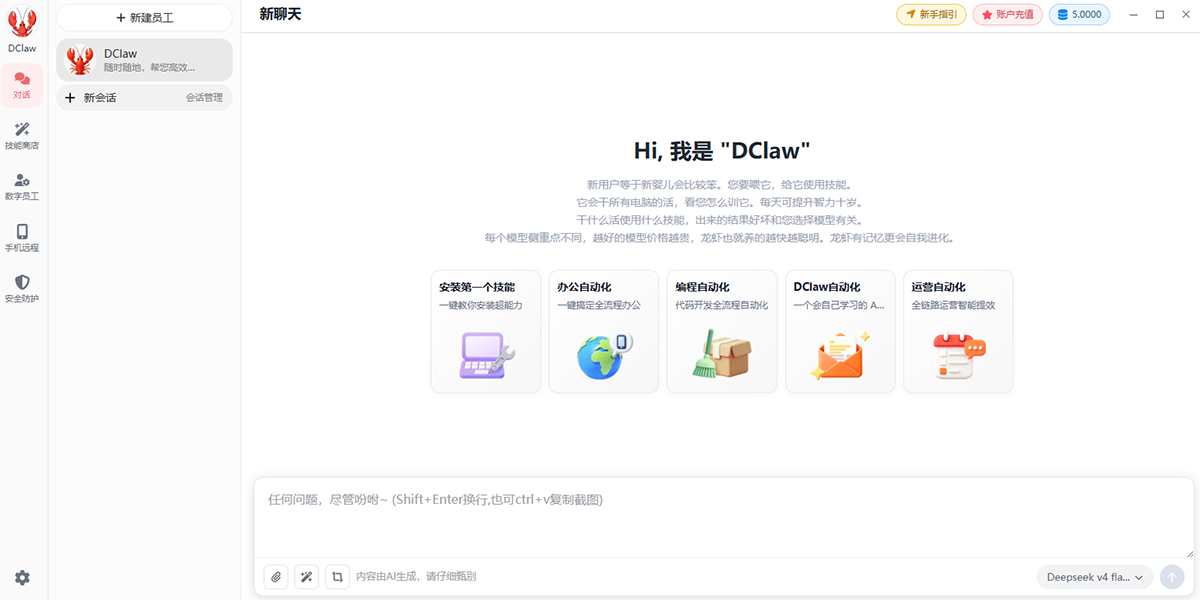Click the DClaw lobster logo icon
The width and height of the screenshot is (1200, 600).
click(22, 23)
